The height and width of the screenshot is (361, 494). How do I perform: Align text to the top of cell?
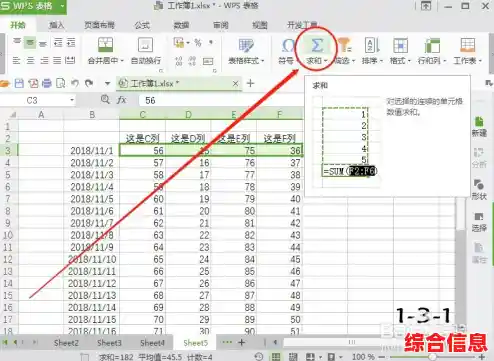(17, 41)
